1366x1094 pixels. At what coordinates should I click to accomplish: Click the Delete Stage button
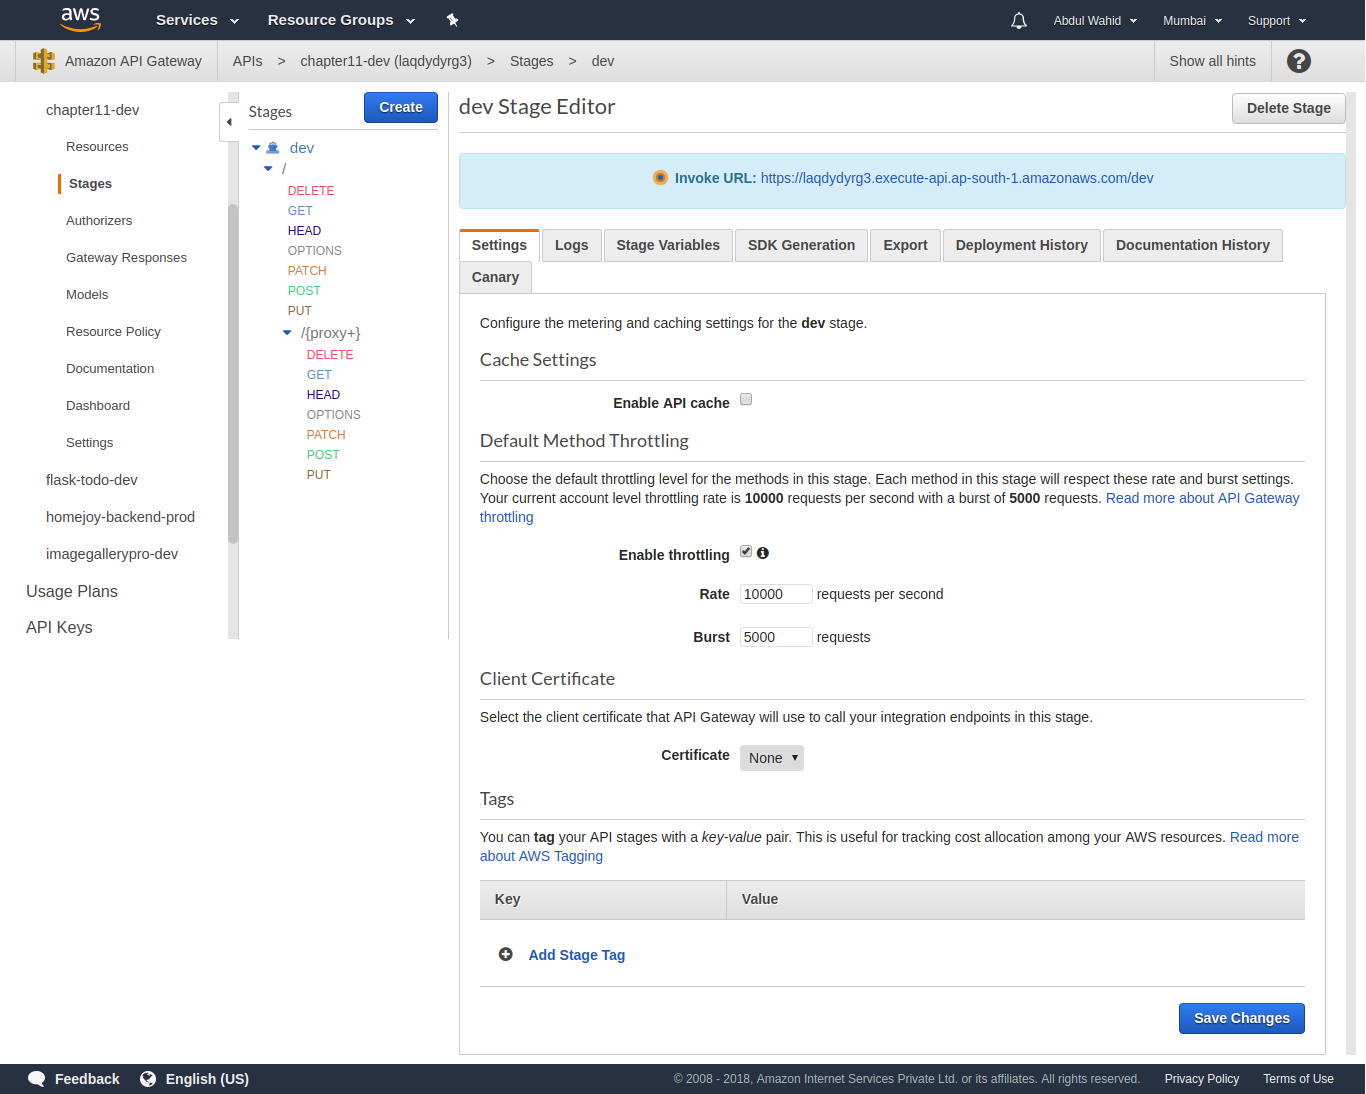(x=1289, y=108)
